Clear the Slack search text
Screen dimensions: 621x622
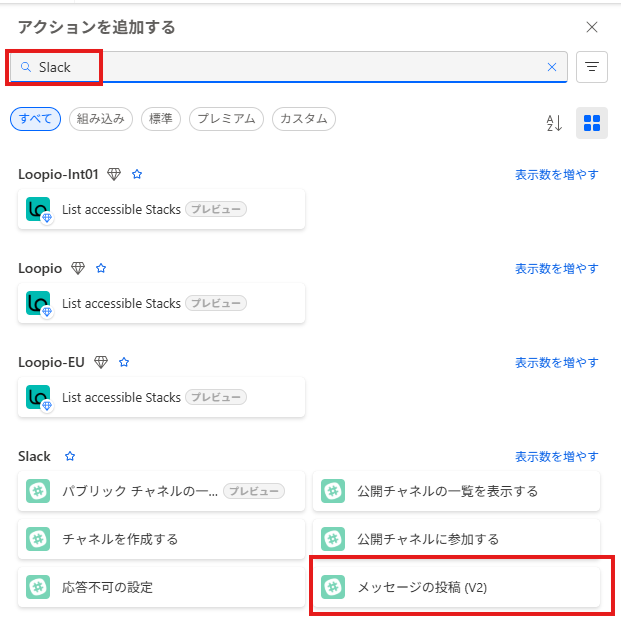click(x=552, y=67)
